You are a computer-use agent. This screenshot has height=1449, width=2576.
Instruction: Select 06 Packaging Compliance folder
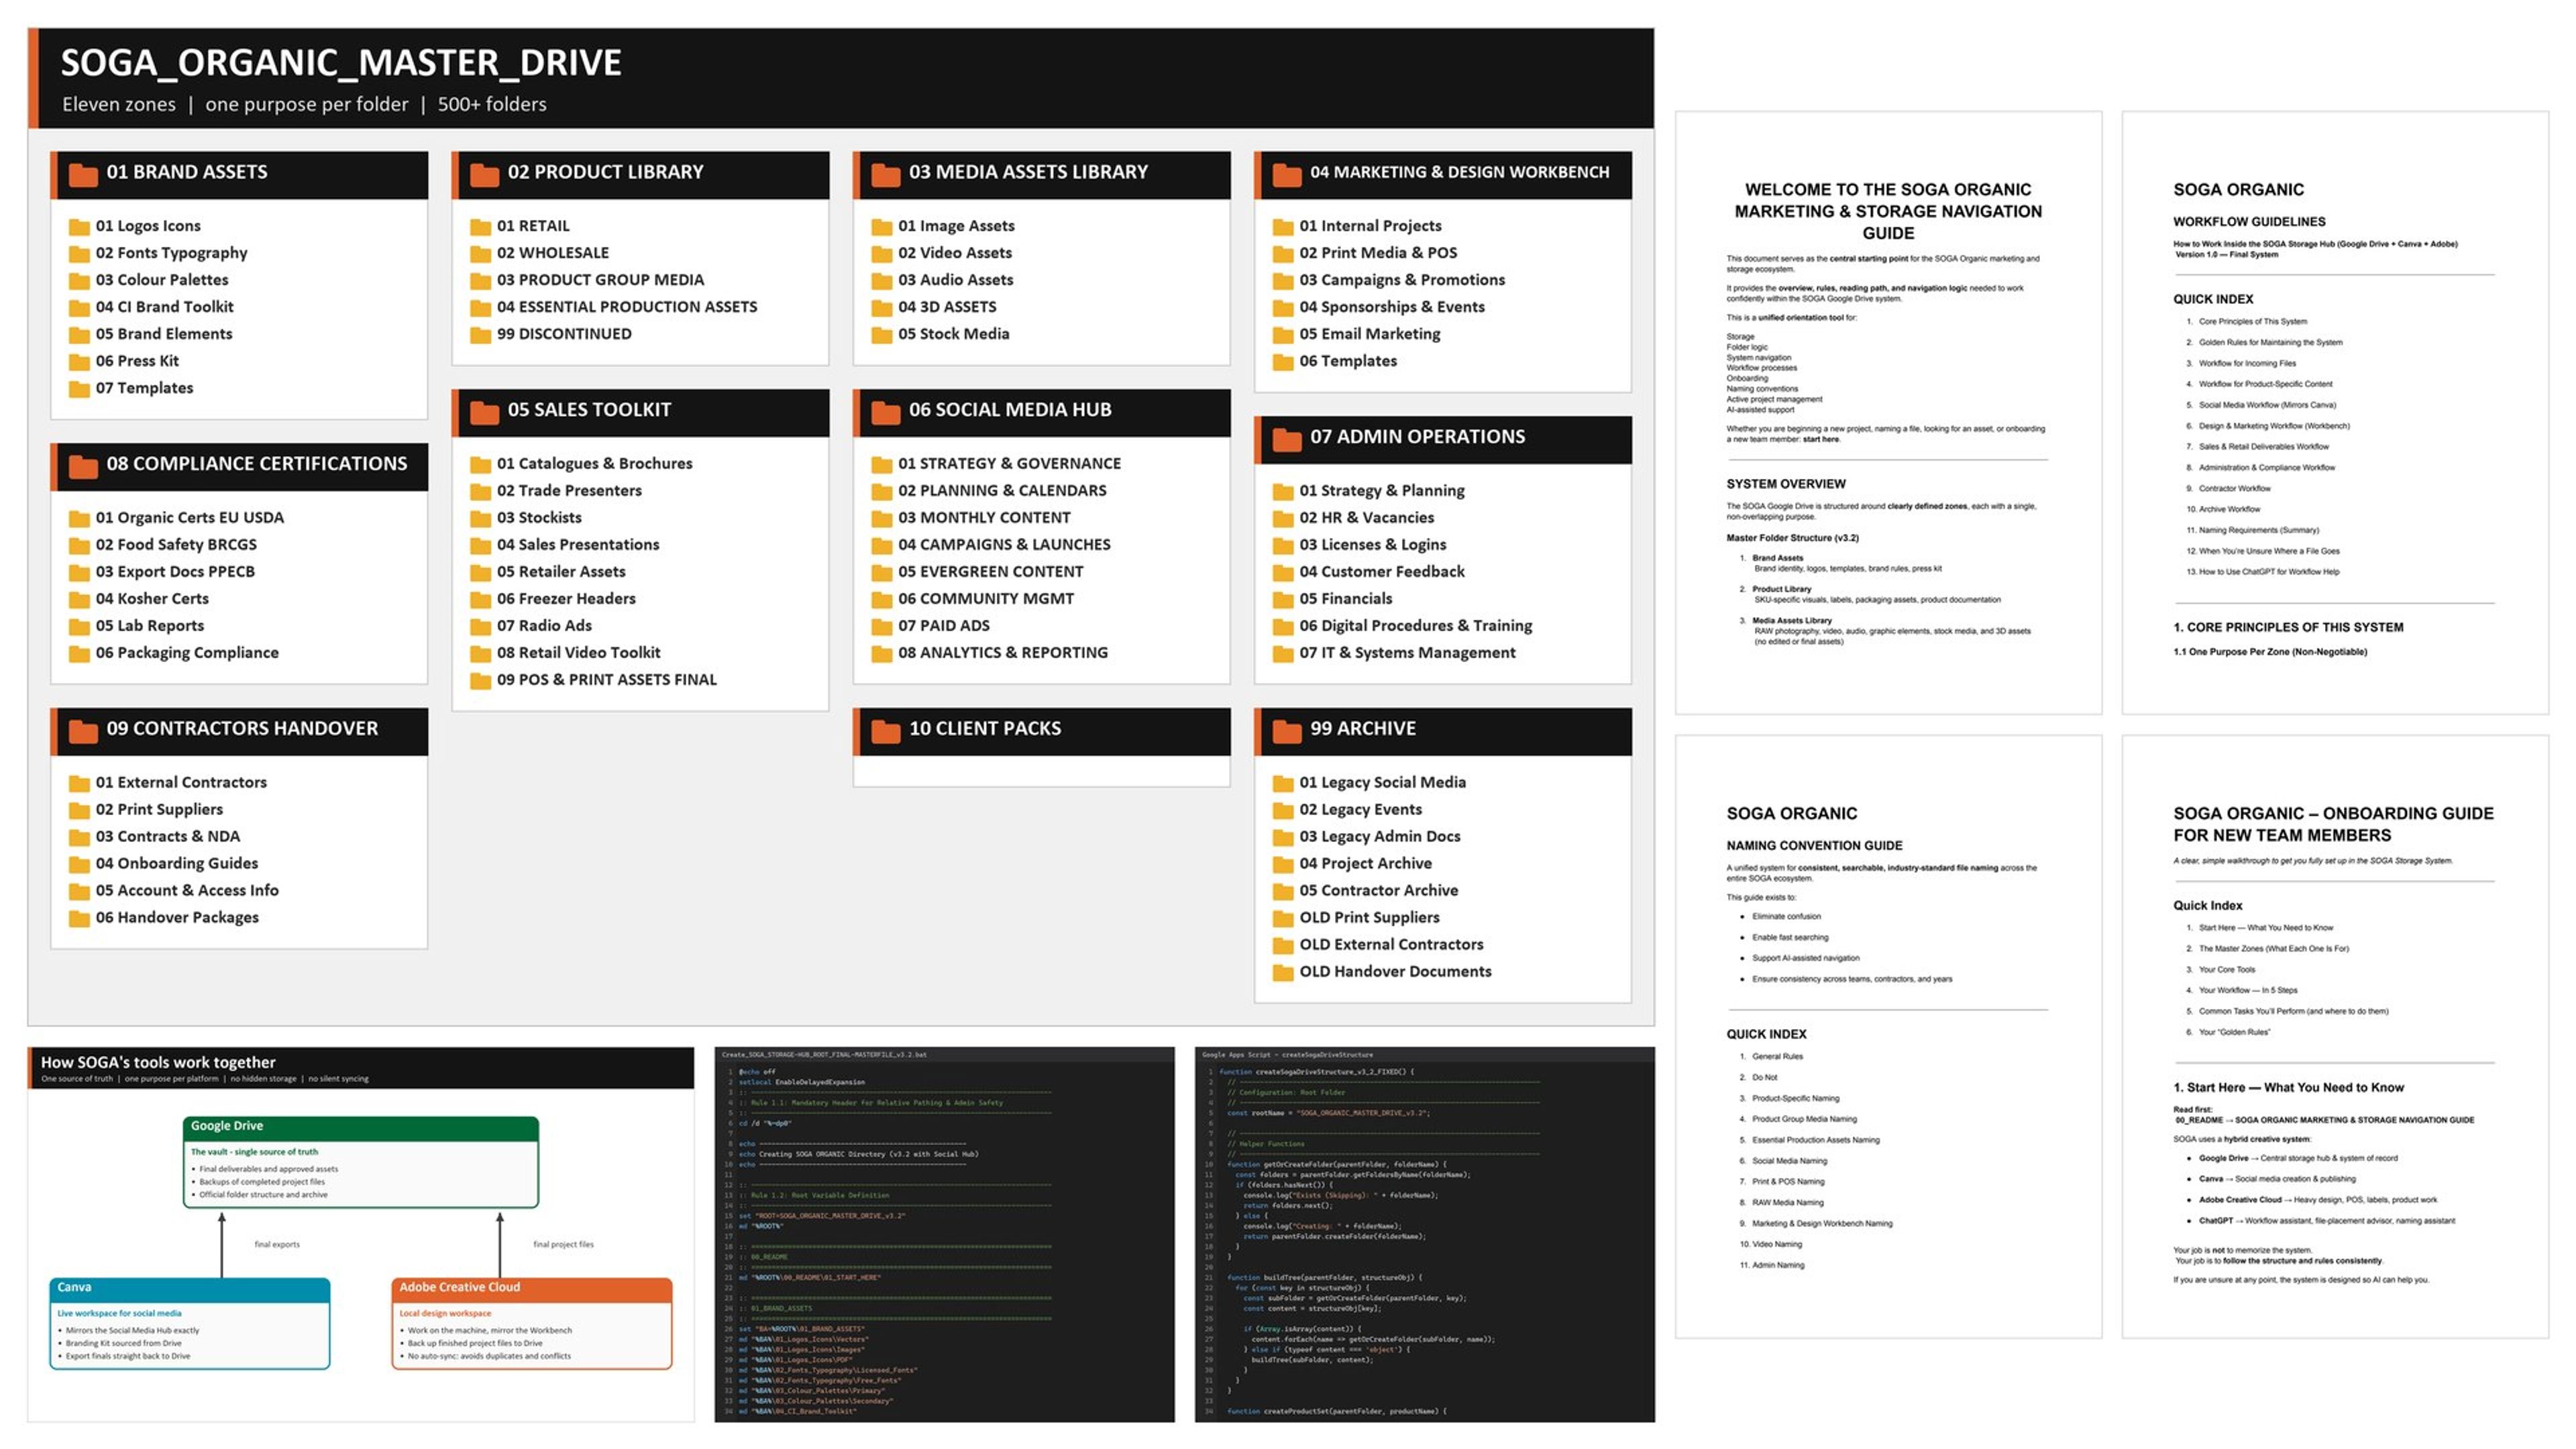click(174, 653)
